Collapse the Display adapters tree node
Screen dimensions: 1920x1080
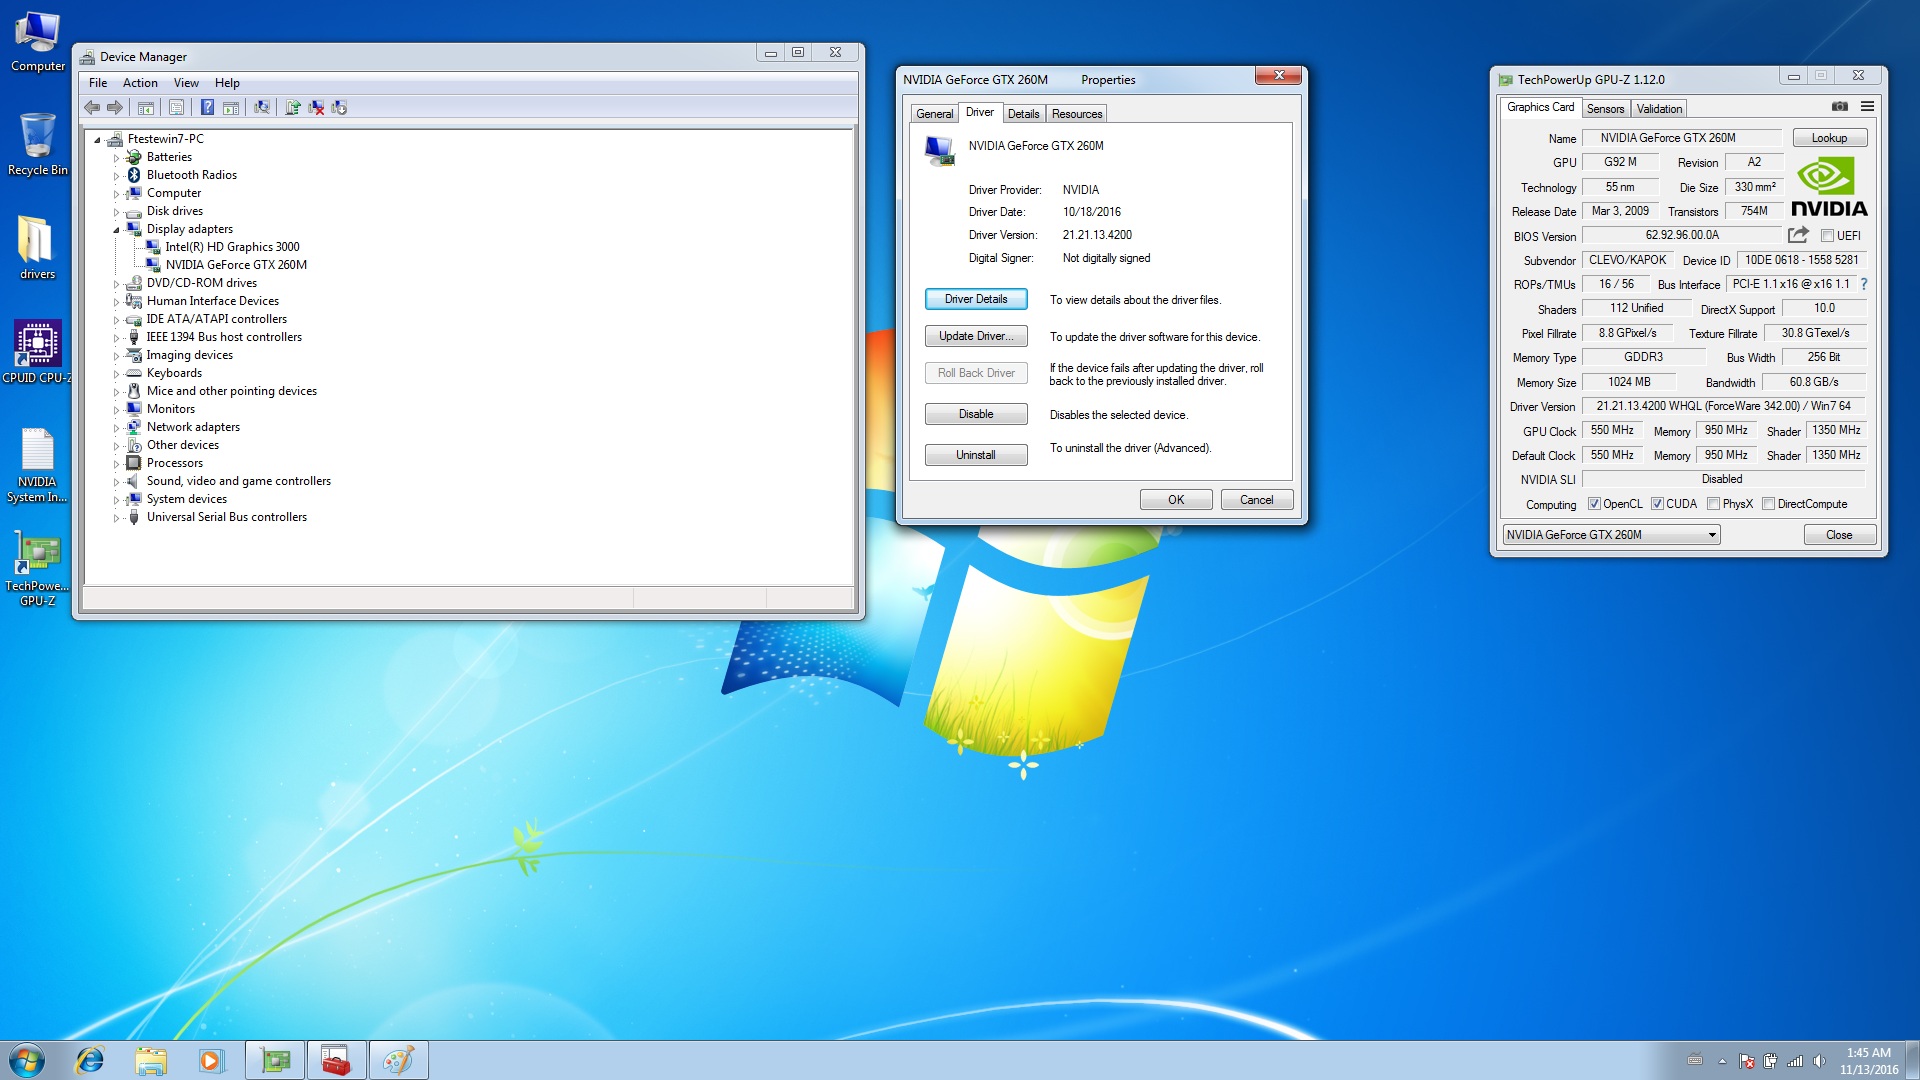point(116,230)
